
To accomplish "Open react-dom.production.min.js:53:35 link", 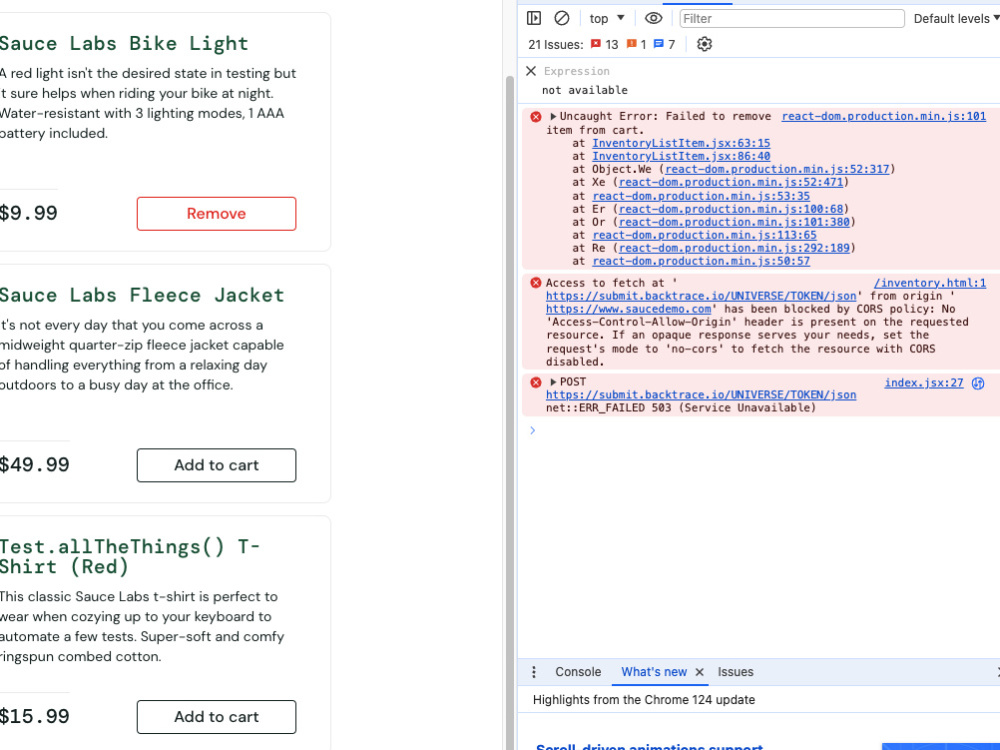I will click(701, 196).
